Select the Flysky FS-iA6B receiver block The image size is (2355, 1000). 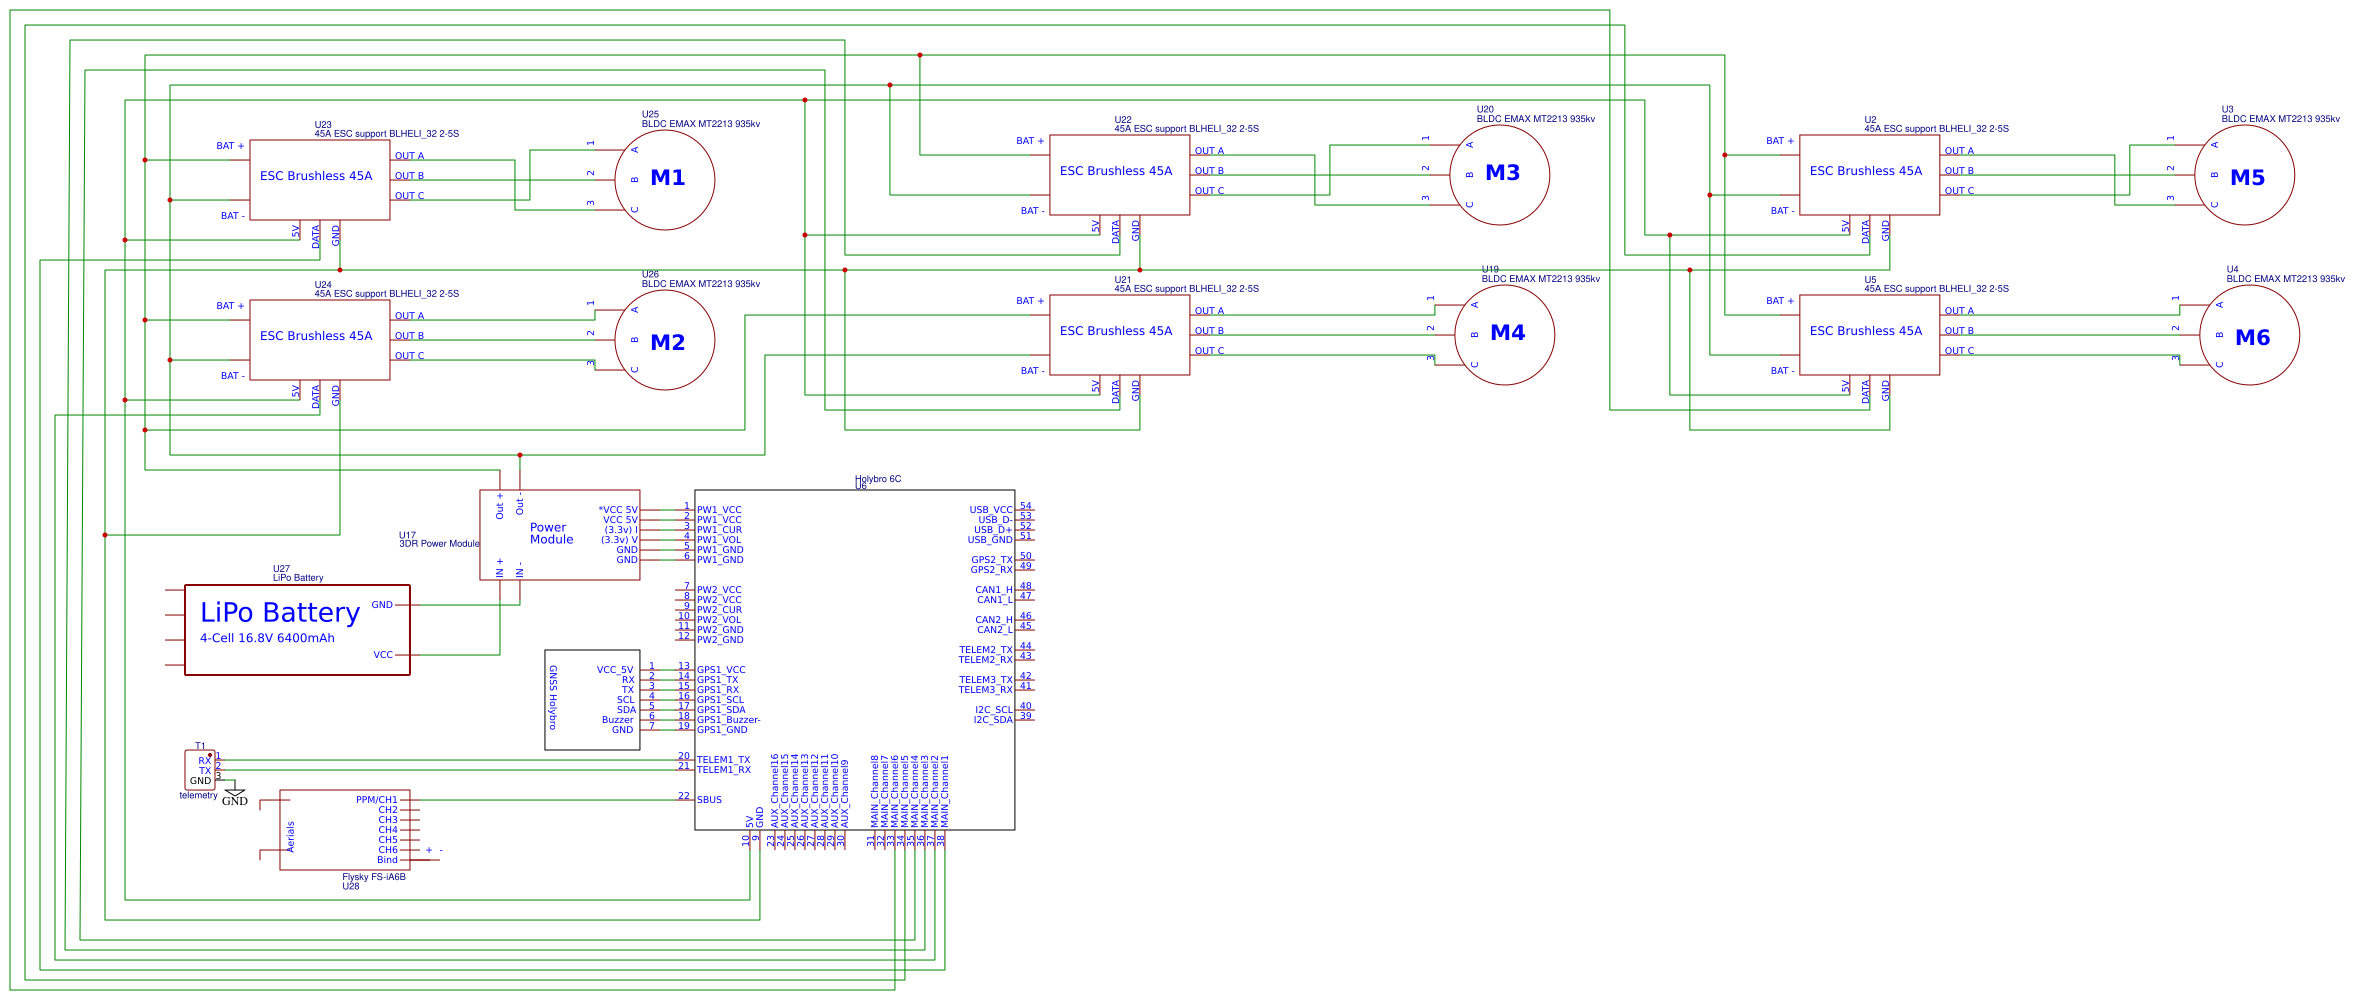point(345,830)
